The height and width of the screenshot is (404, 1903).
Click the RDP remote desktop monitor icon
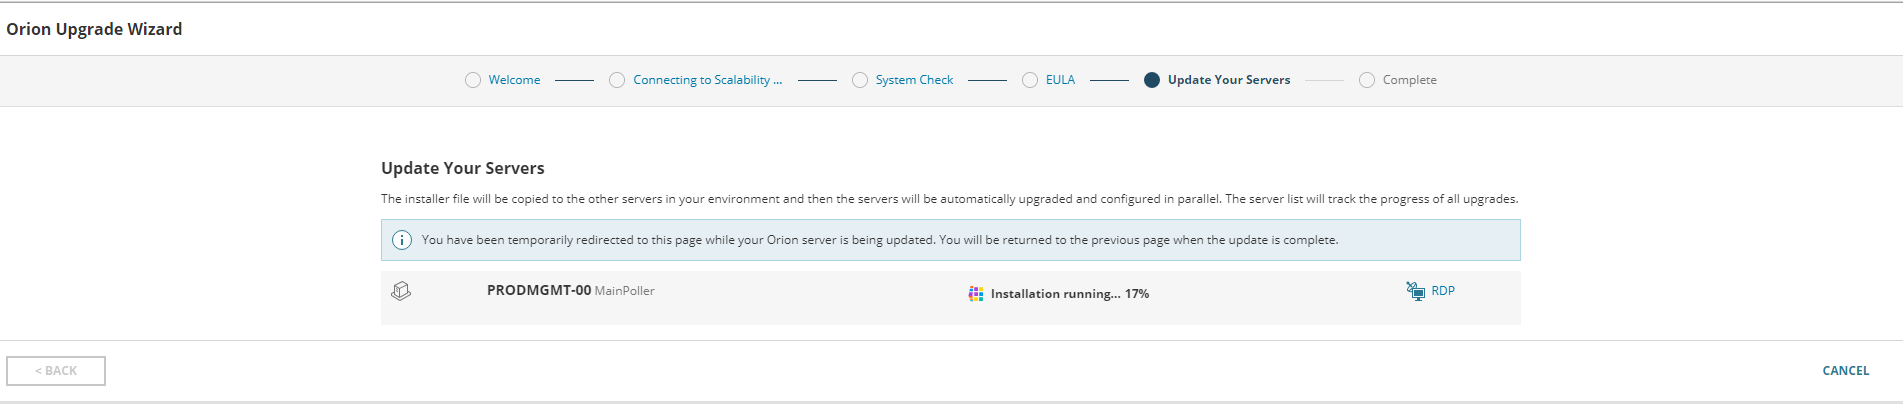pyautogui.click(x=1415, y=291)
